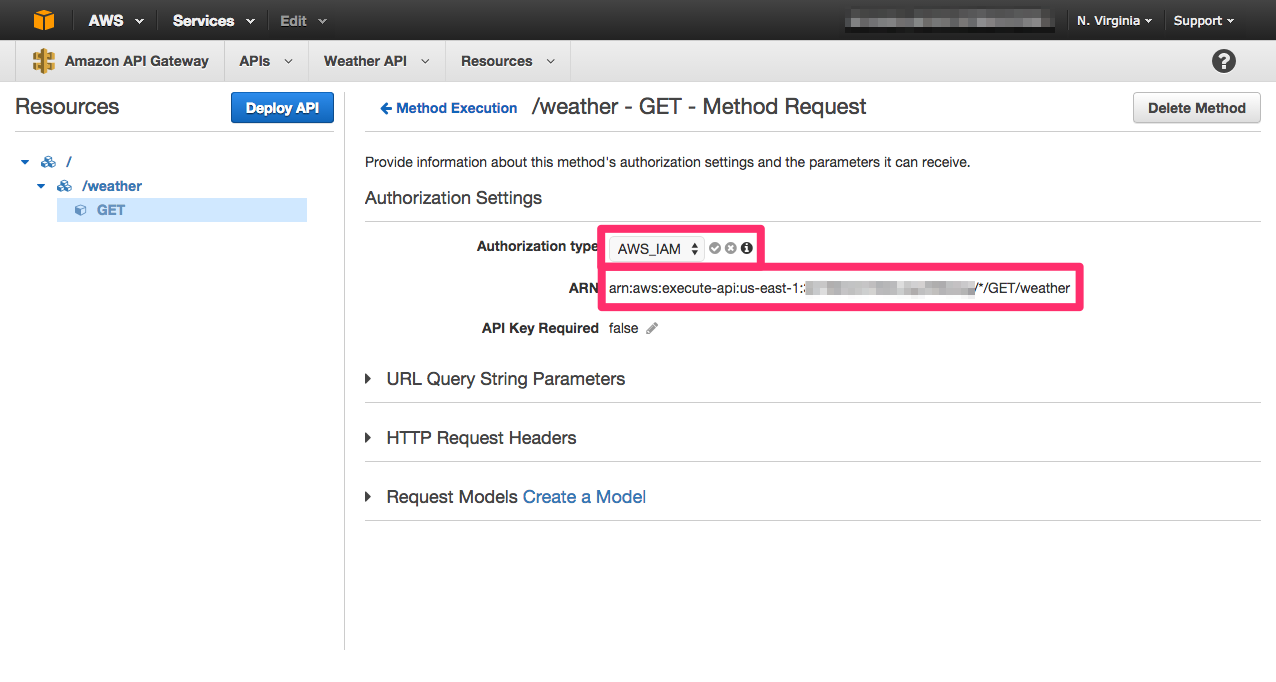This screenshot has height=682, width=1276.
Task: Open the Authorization type AWS_IAM select box
Action: coord(656,249)
